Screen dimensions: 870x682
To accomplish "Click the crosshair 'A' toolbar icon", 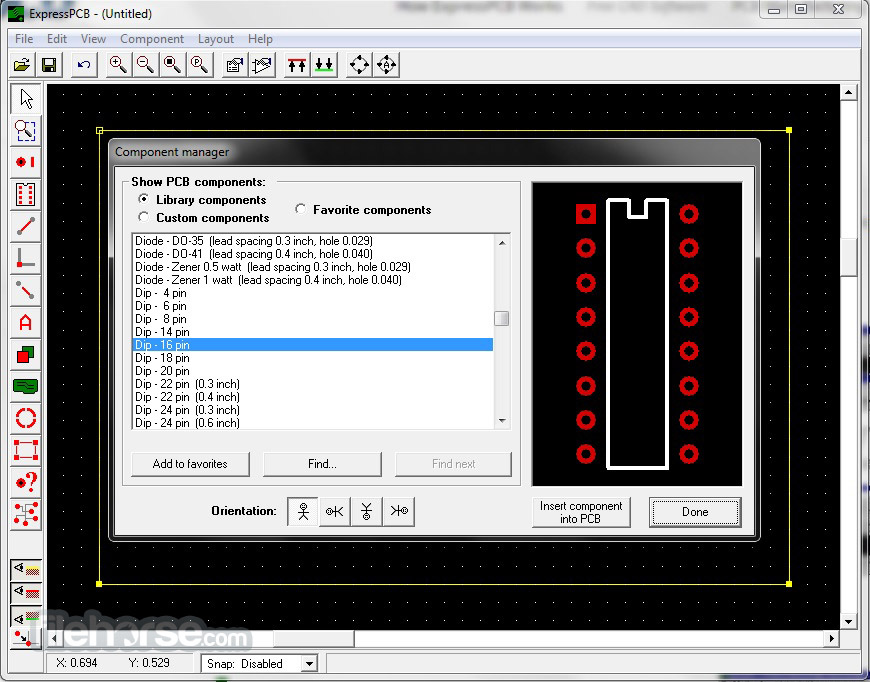I will 387,65.
